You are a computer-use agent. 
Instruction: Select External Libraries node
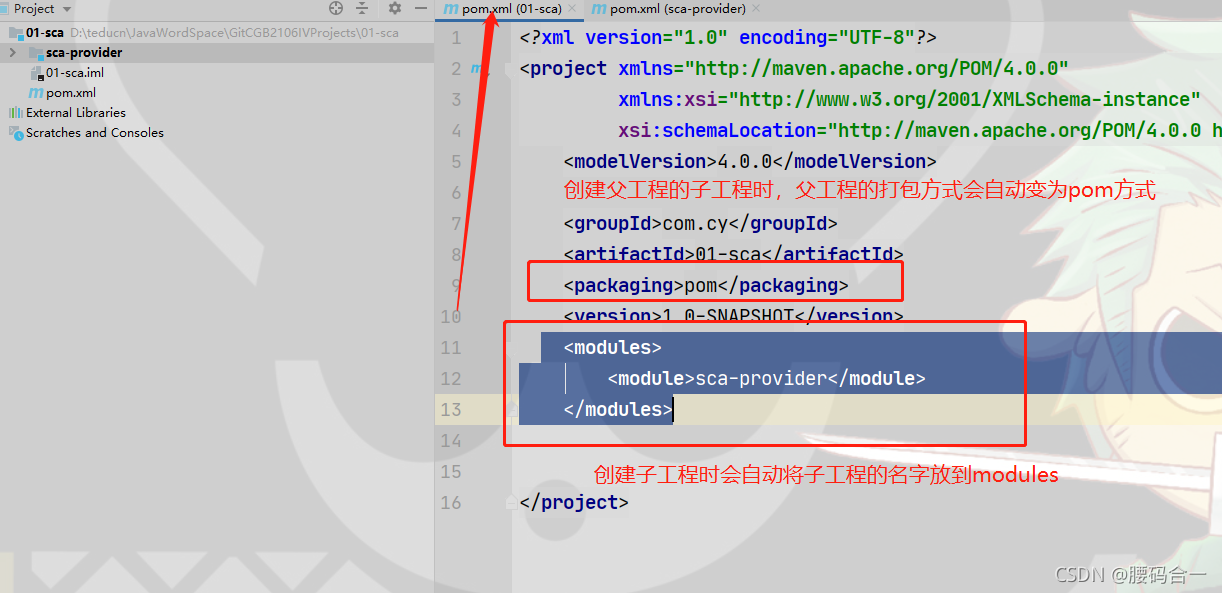click(x=76, y=112)
